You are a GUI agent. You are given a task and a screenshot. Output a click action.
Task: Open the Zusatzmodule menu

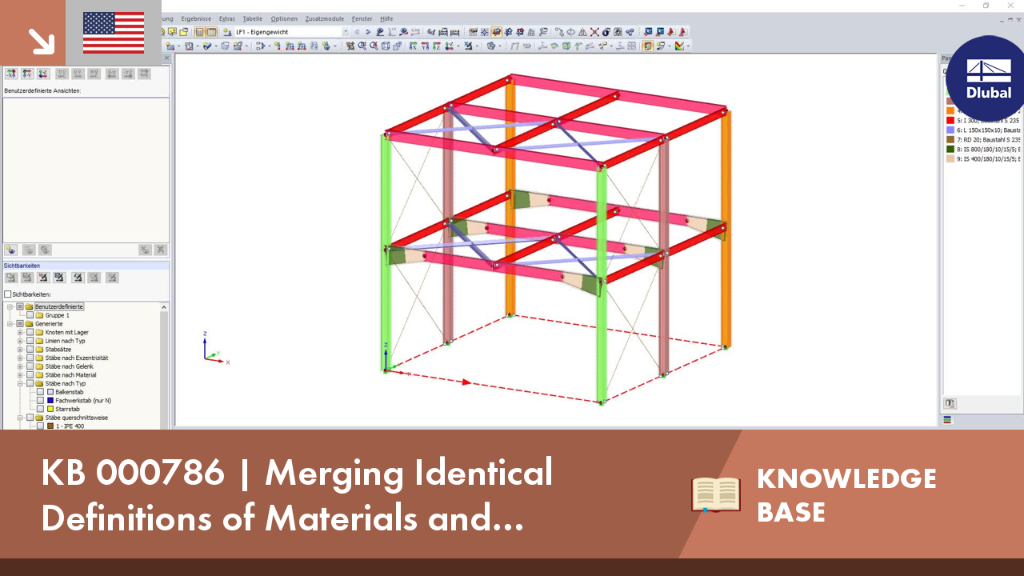325,19
